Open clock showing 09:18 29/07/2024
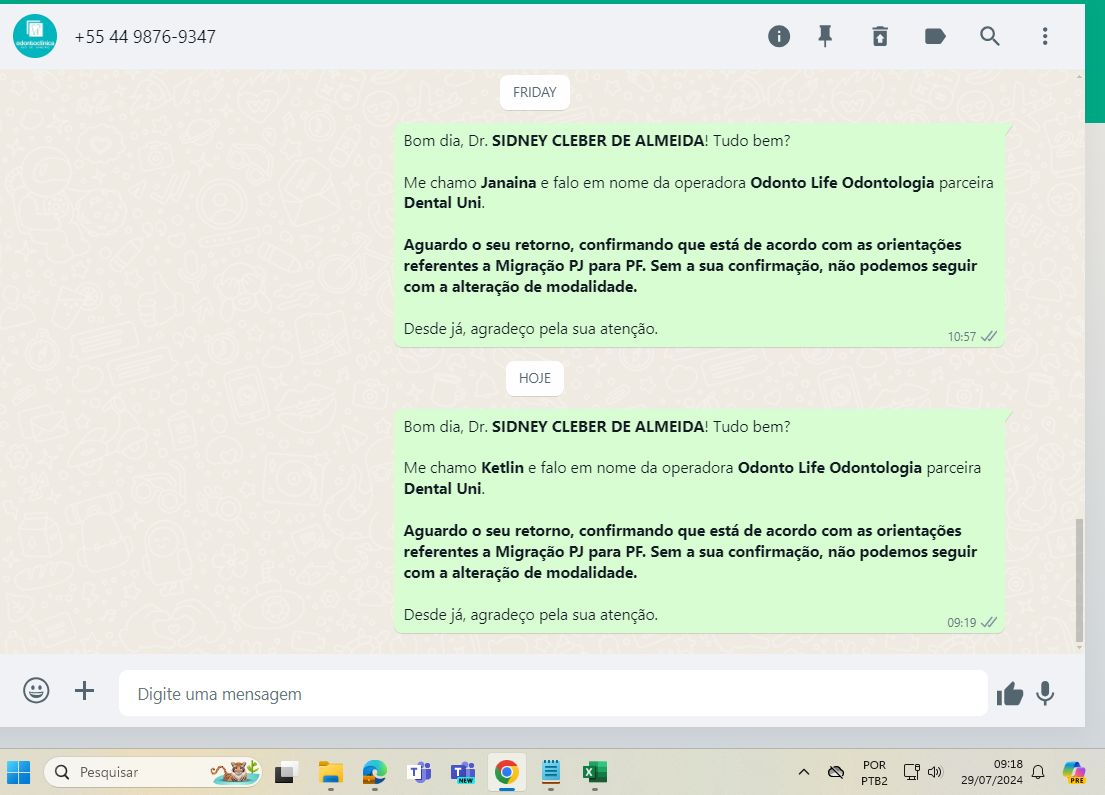1105x795 pixels. point(992,772)
